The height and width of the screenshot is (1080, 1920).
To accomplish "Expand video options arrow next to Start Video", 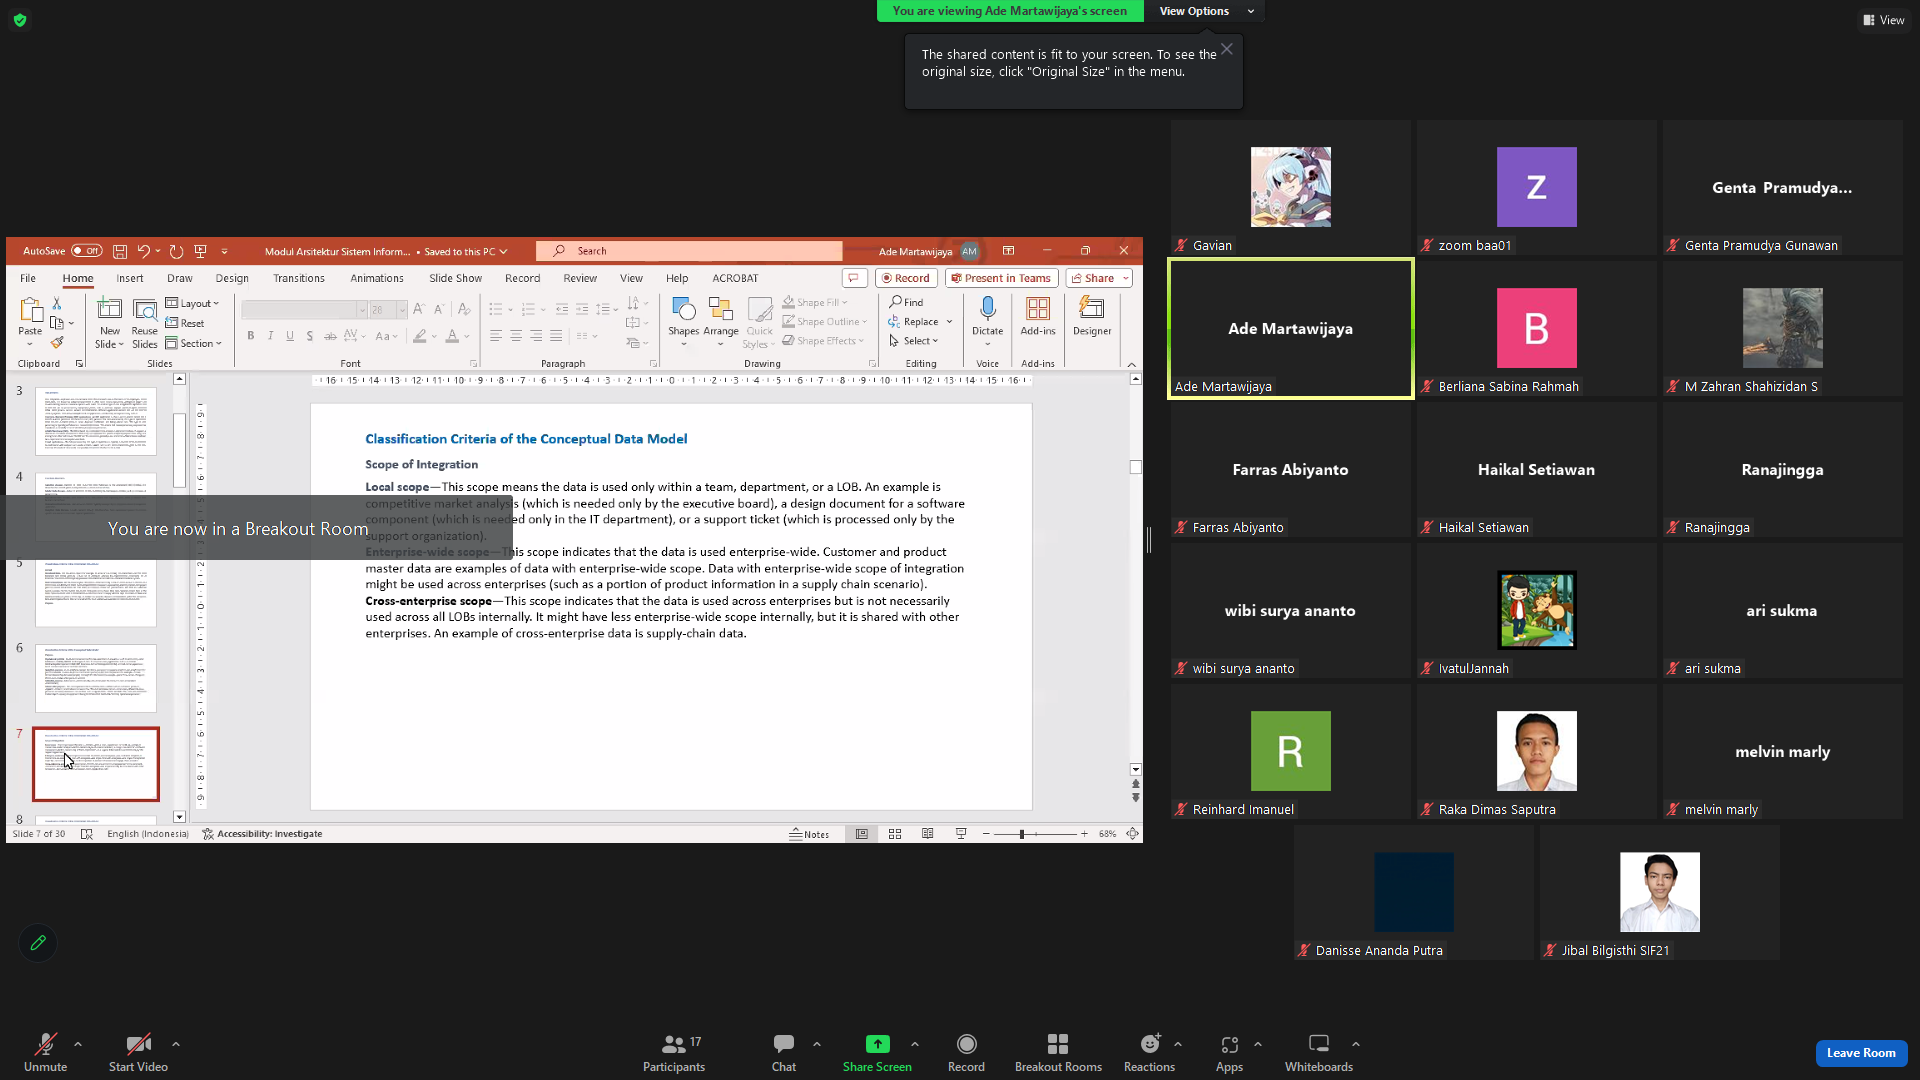I will (x=176, y=1044).
